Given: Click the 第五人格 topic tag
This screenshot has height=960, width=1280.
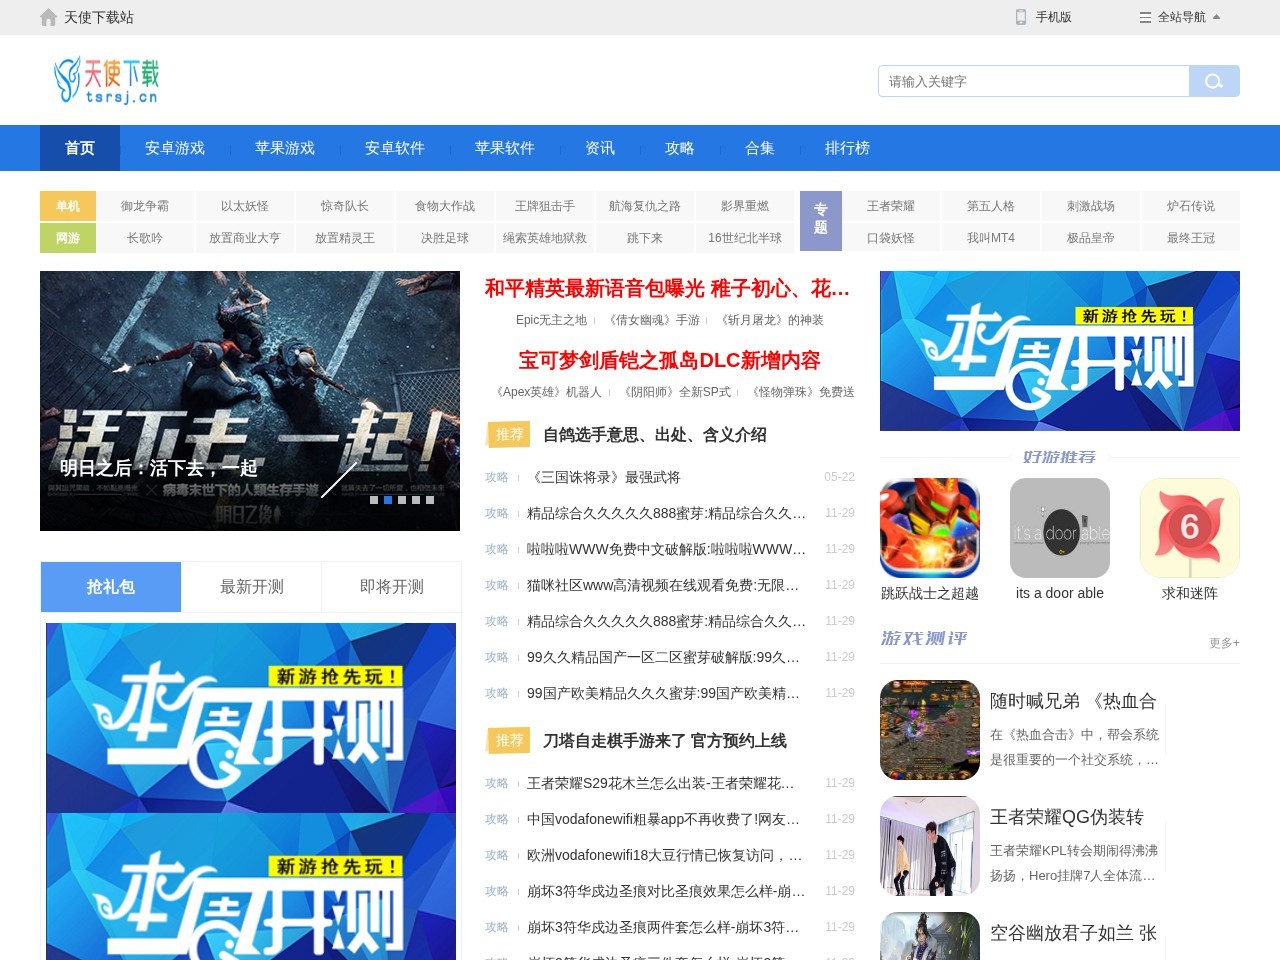Looking at the screenshot, I should pos(991,206).
